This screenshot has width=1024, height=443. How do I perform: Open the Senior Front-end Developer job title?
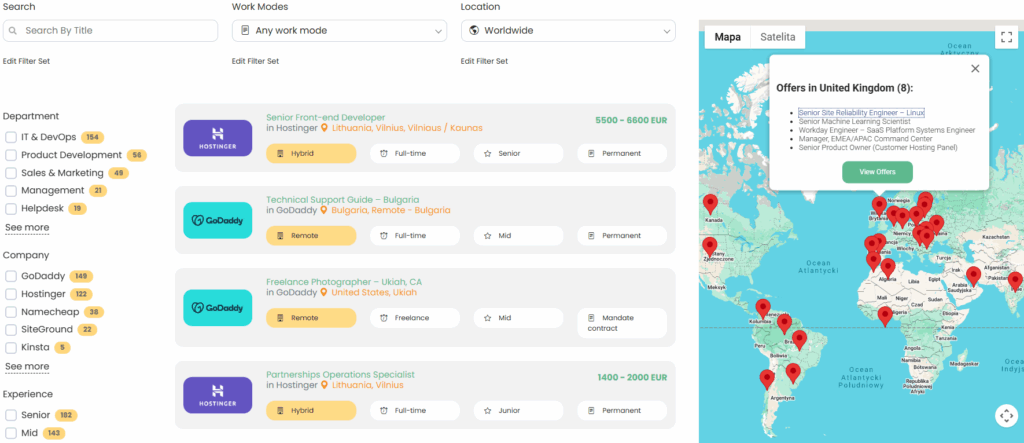pos(326,118)
